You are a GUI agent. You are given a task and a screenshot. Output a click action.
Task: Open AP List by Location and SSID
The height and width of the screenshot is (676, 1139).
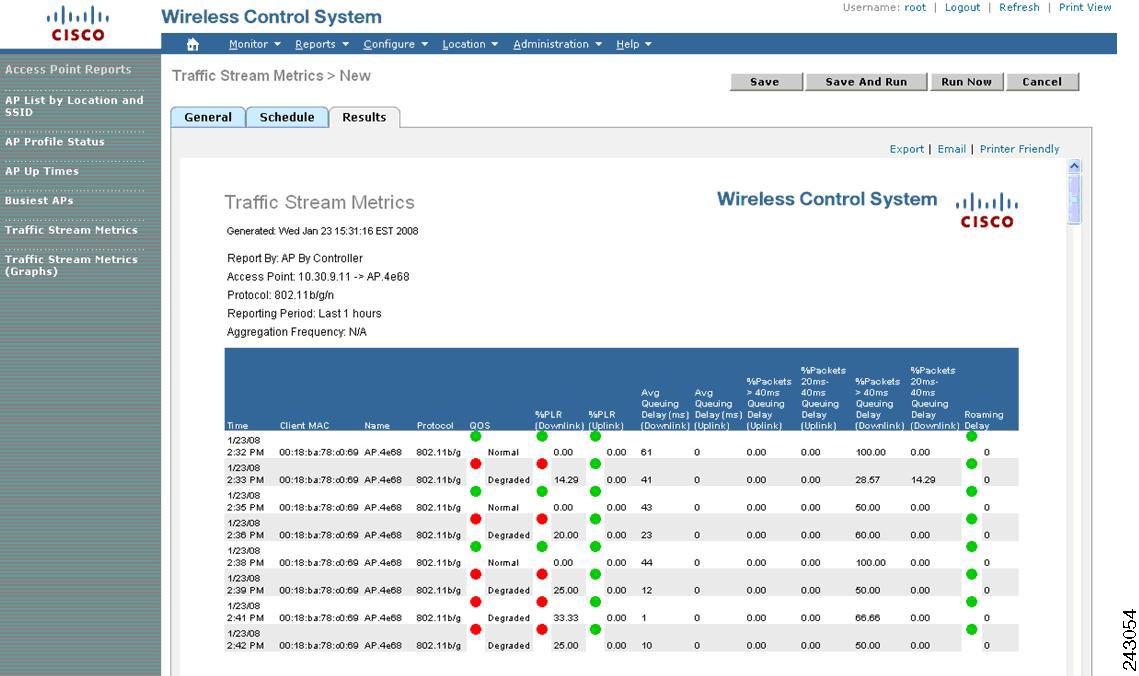(x=74, y=106)
